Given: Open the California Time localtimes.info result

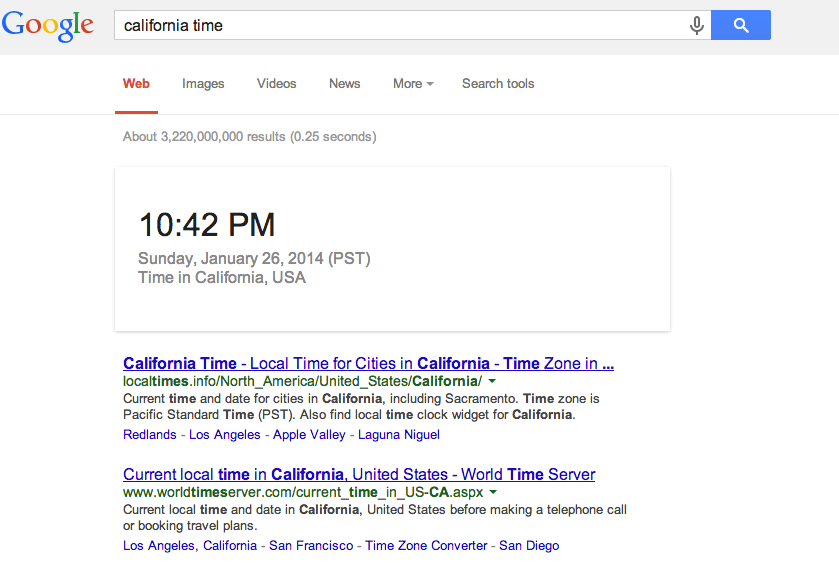Looking at the screenshot, I should [x=368, y=363].
